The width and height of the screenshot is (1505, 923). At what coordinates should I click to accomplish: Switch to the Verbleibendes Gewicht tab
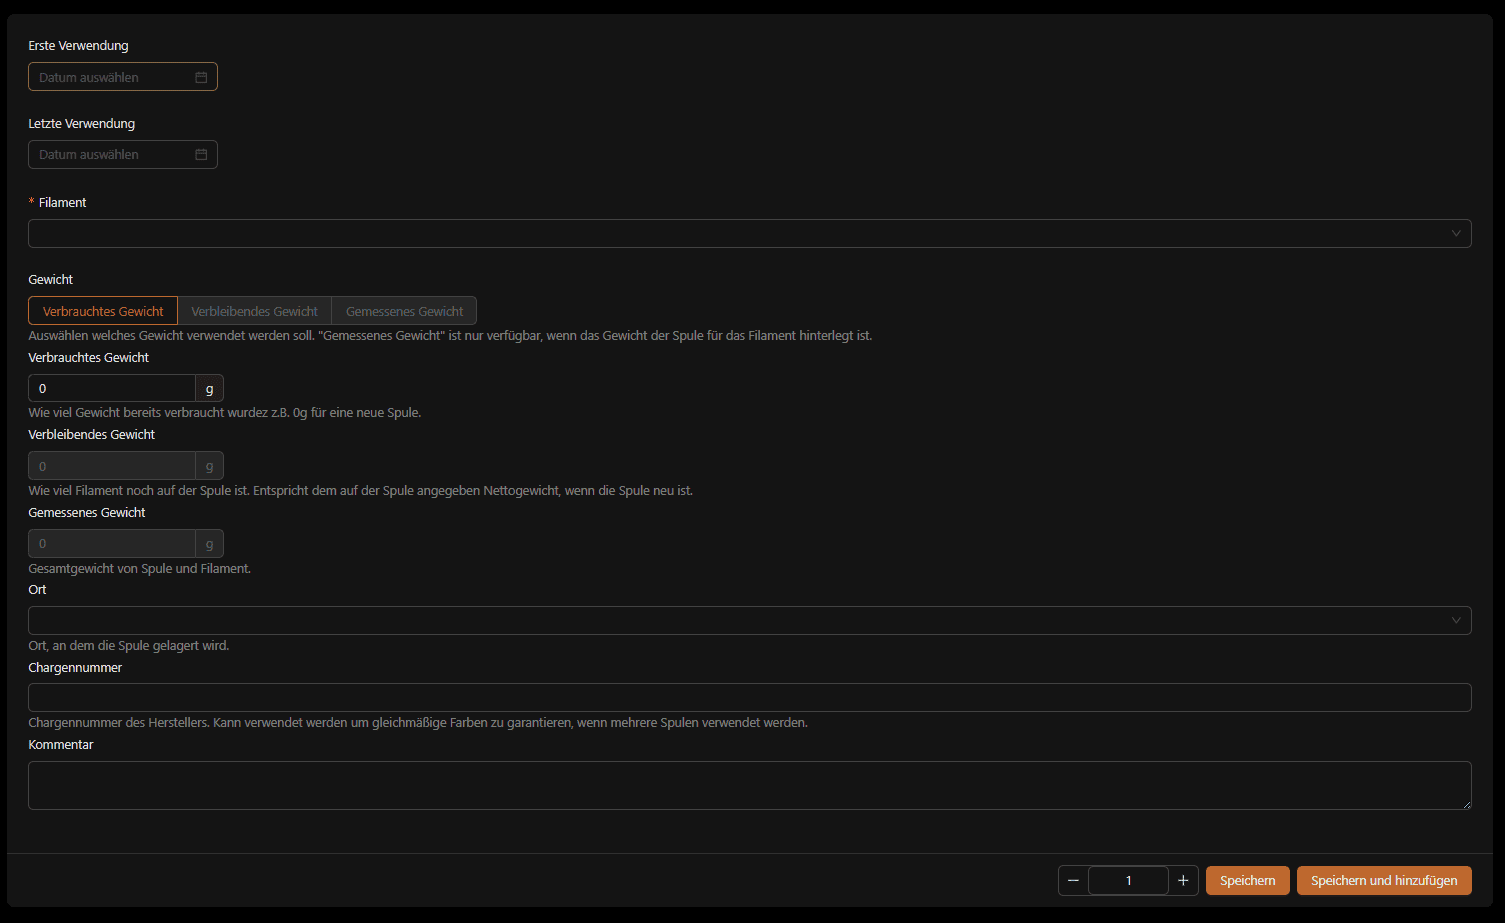click(x=254, y=310)
